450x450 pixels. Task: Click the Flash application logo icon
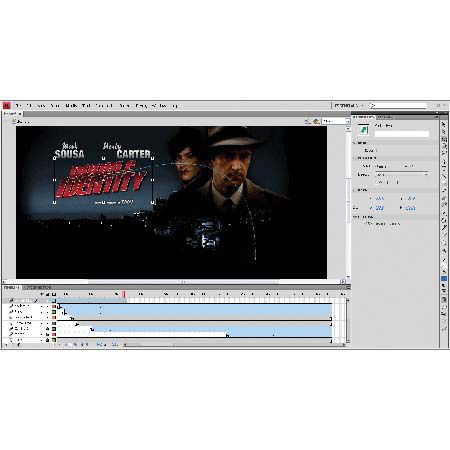click(x=7, y=106)
